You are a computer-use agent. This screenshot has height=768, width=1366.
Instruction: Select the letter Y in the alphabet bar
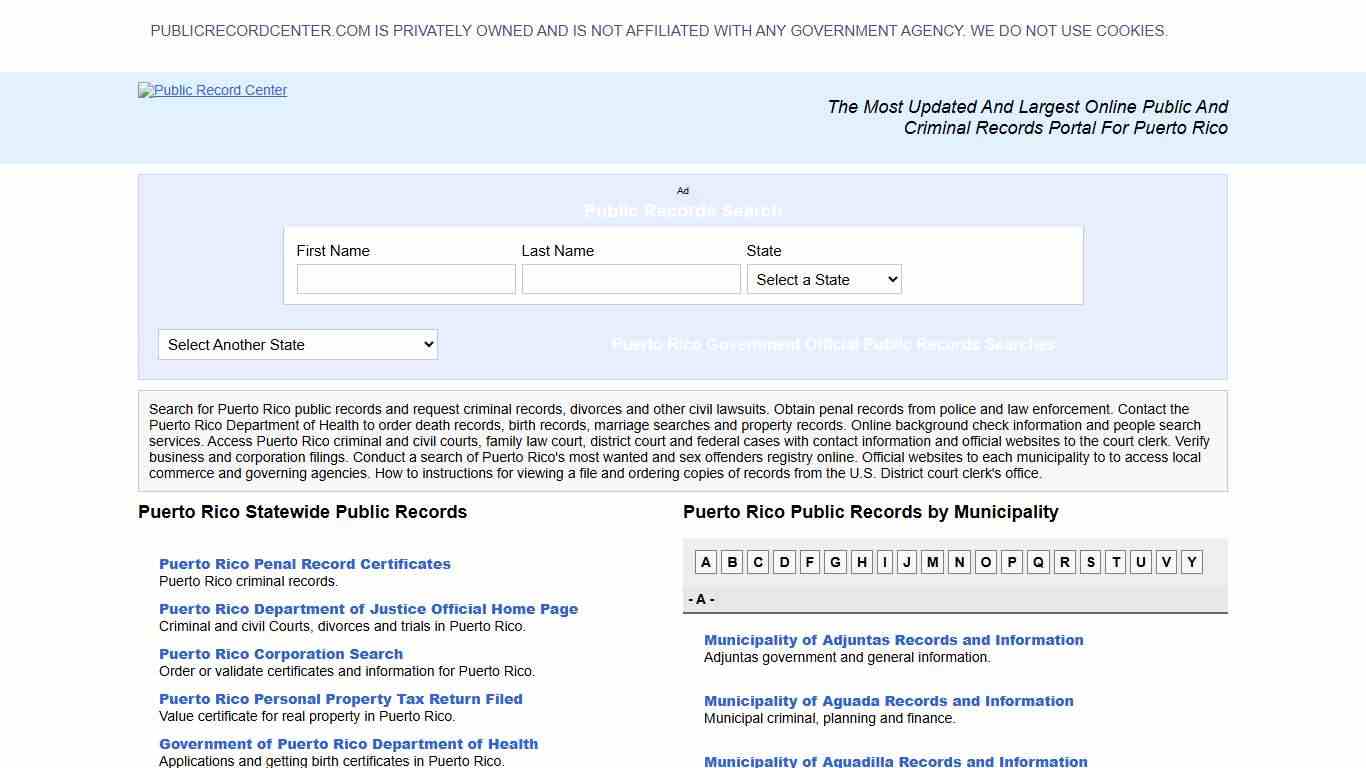coord(1190,562)
